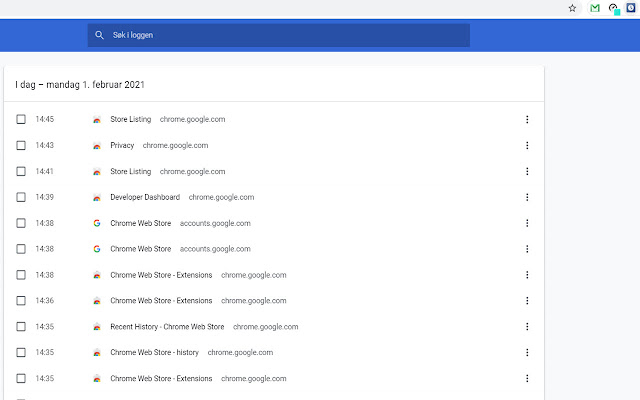Open the three-dot menu for 14:45 Store Listing
This screenshot has width=640, height=400.
pos(527,119)
